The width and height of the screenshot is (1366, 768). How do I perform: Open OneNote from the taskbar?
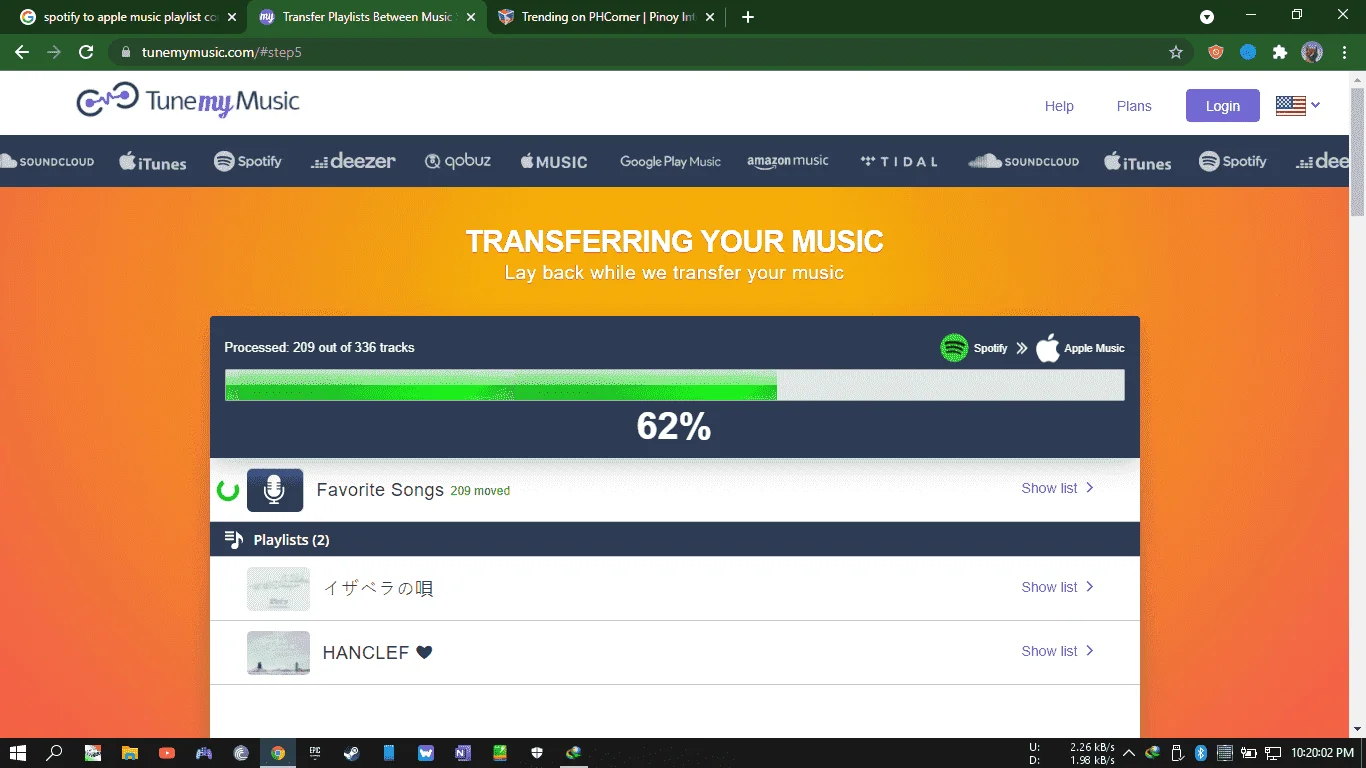click(462, 753)
